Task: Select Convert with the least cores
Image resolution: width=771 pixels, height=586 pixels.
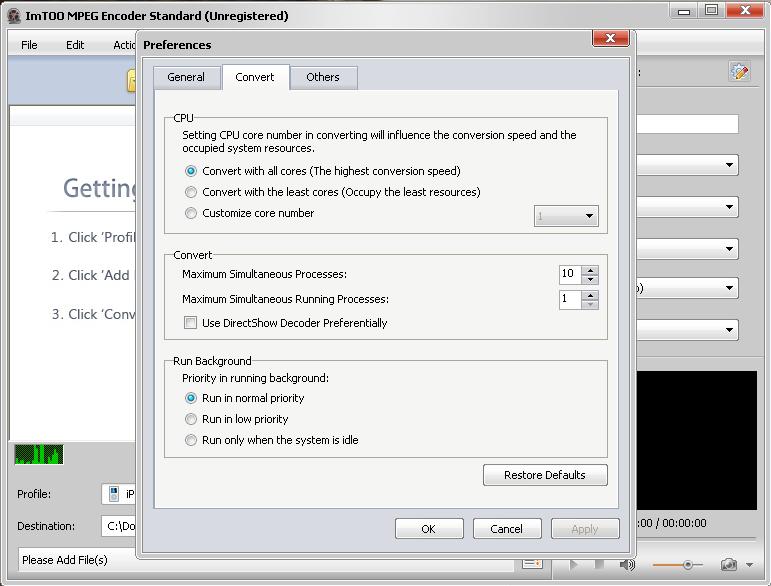Action: (x=191, y=192)
